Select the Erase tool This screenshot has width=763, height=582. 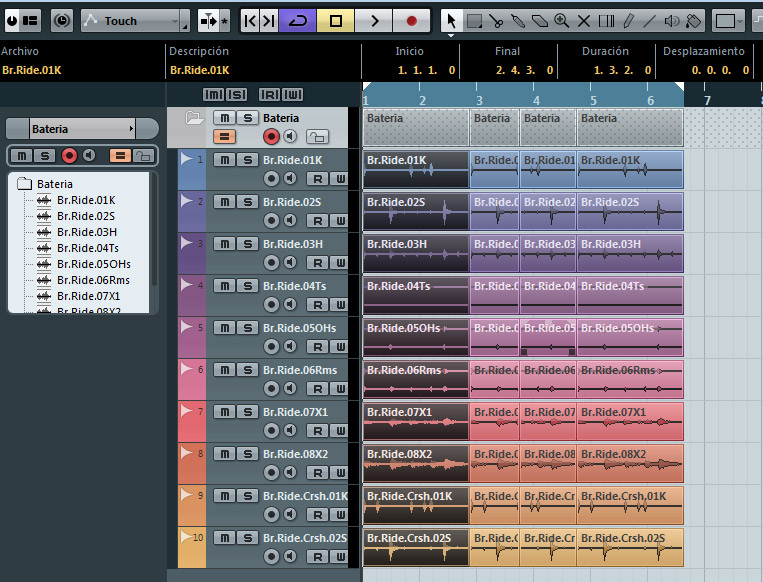click(540, 21)
